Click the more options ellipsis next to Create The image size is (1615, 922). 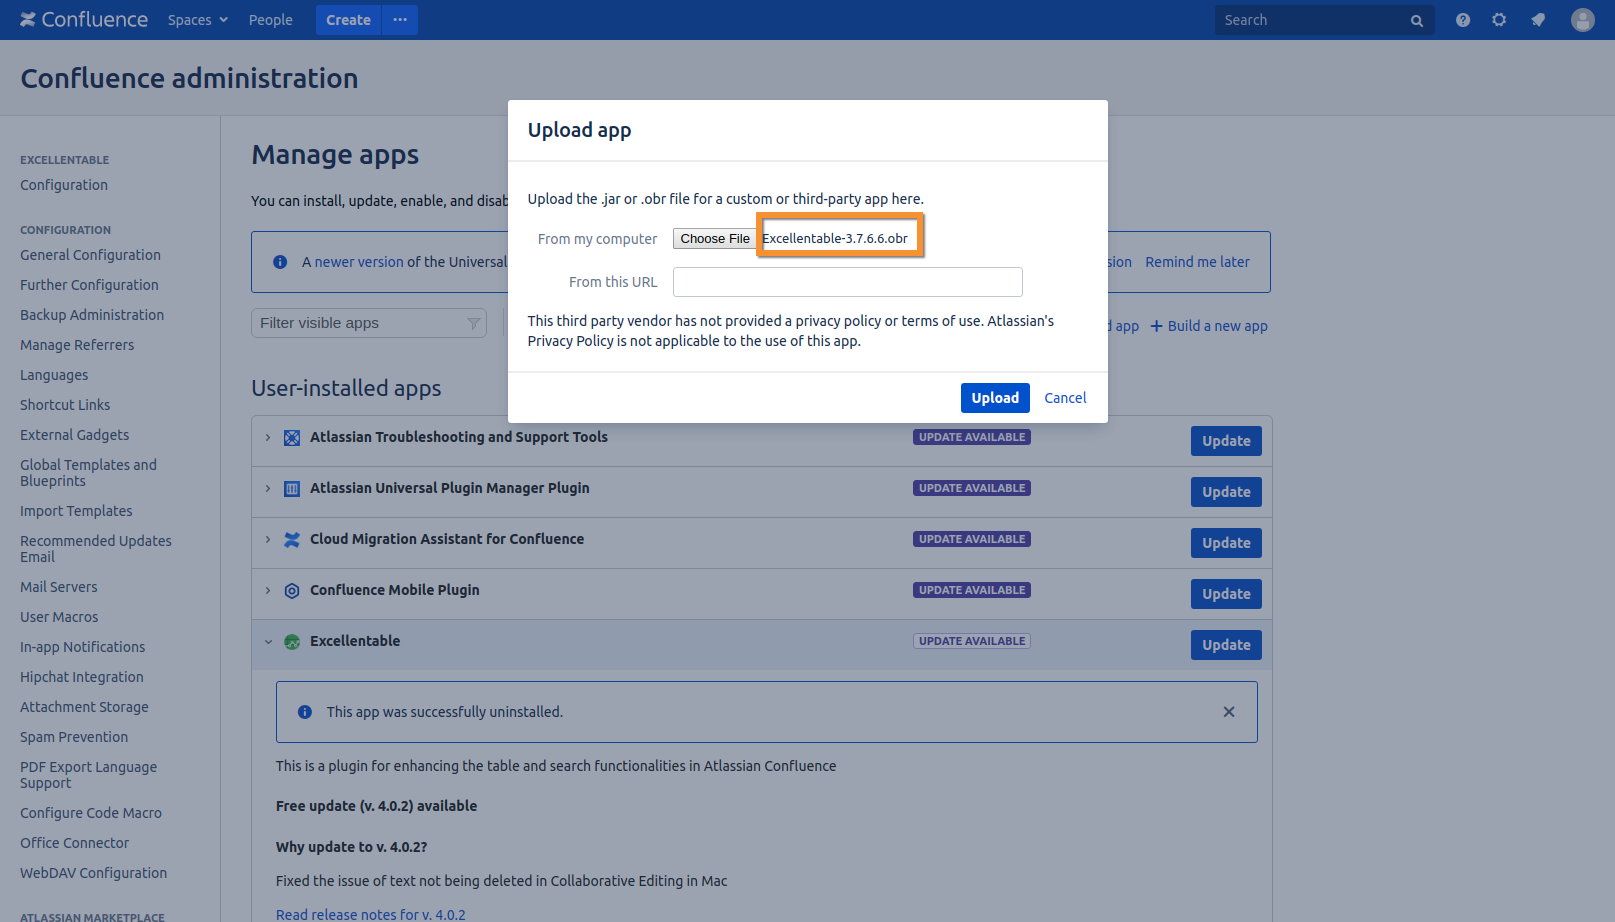pyautogui.click(x=400, y=20)
